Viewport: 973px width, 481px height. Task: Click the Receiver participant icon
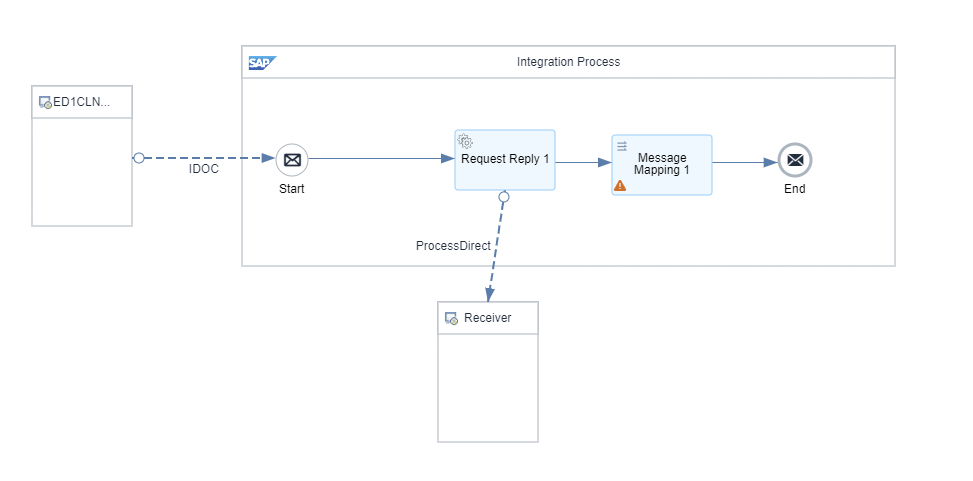tap(451, 318)
